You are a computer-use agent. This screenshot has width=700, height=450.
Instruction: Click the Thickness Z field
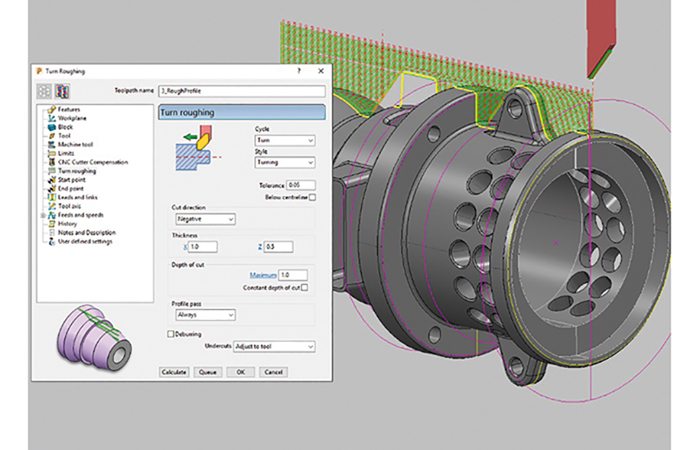(279, 247)
